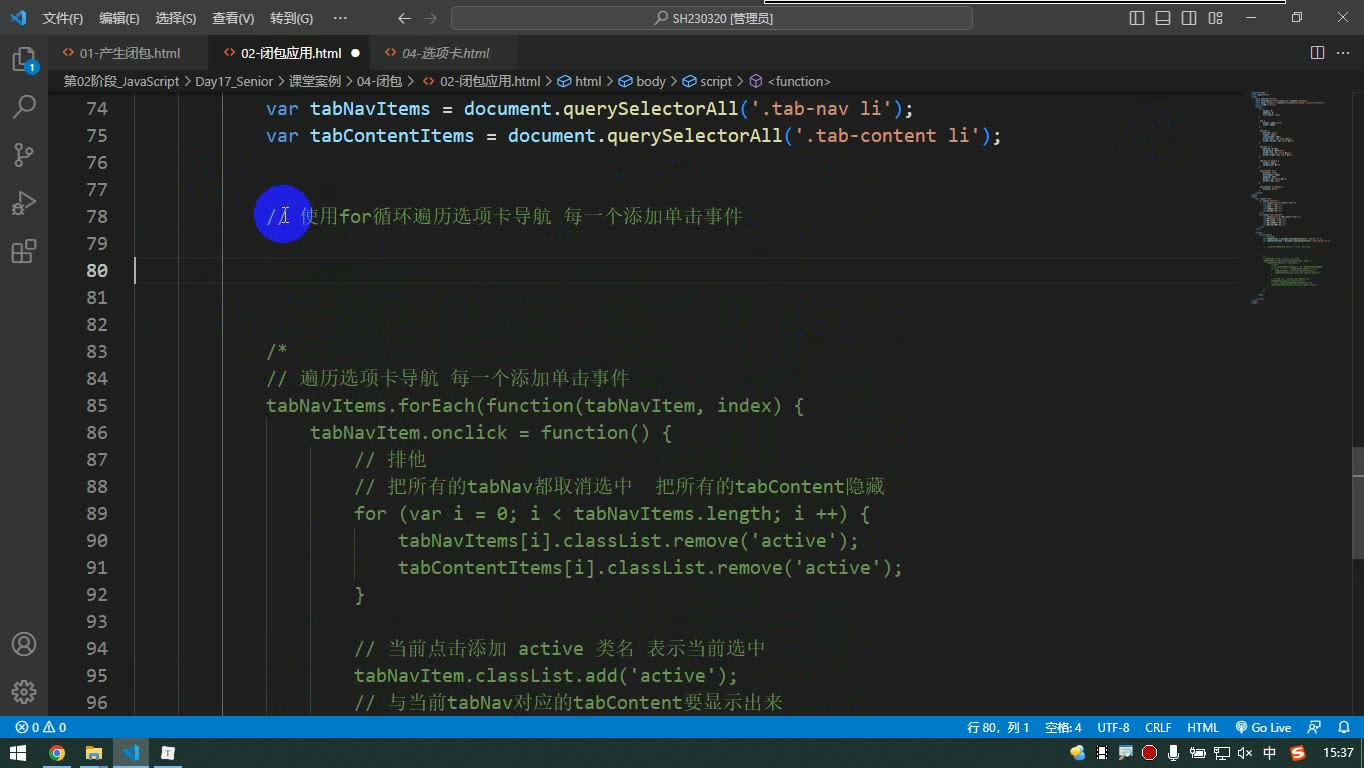Split the editor to the right
Viewport: 1364px width, 768px height.
click(1317, 52)
